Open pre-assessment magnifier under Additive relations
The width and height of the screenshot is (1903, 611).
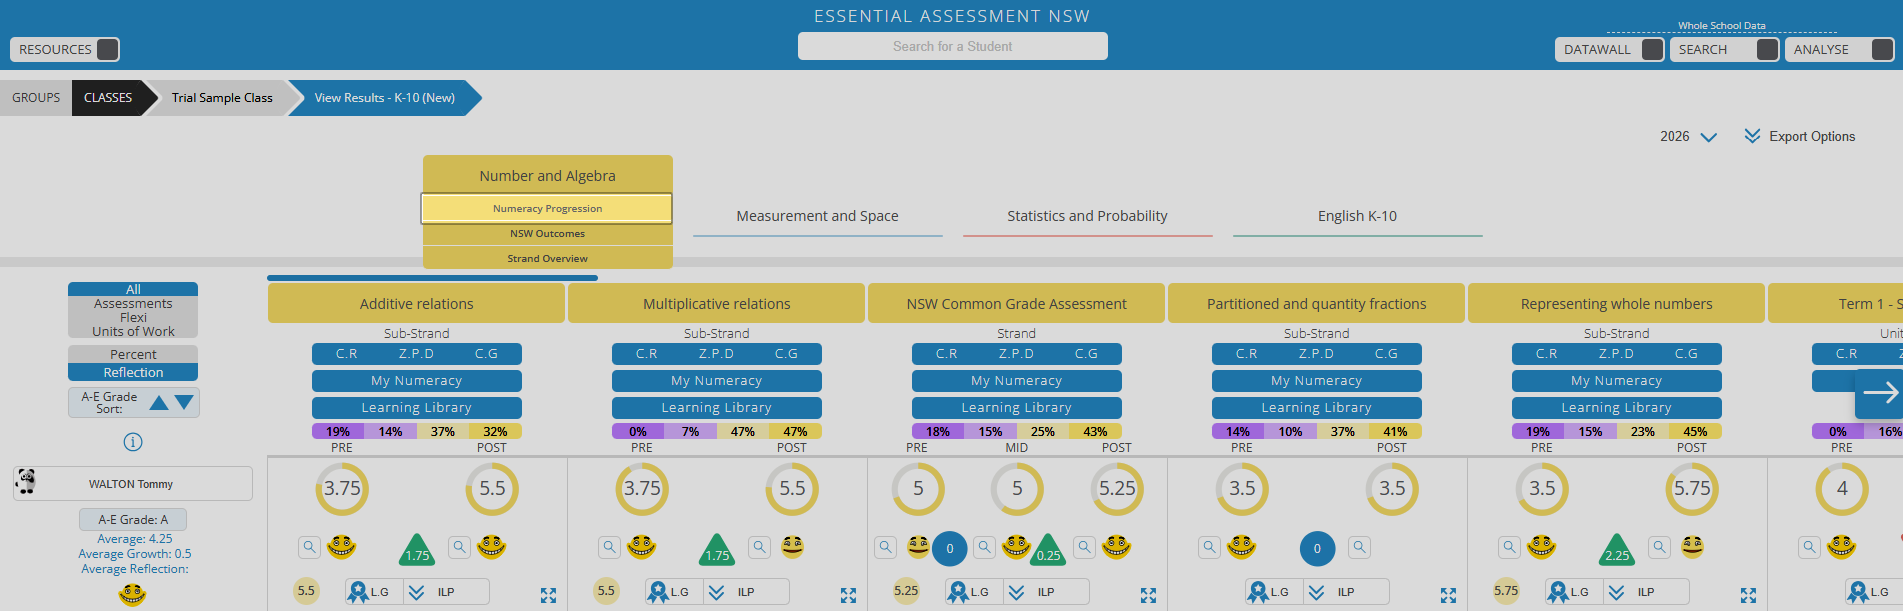point(310,547)
